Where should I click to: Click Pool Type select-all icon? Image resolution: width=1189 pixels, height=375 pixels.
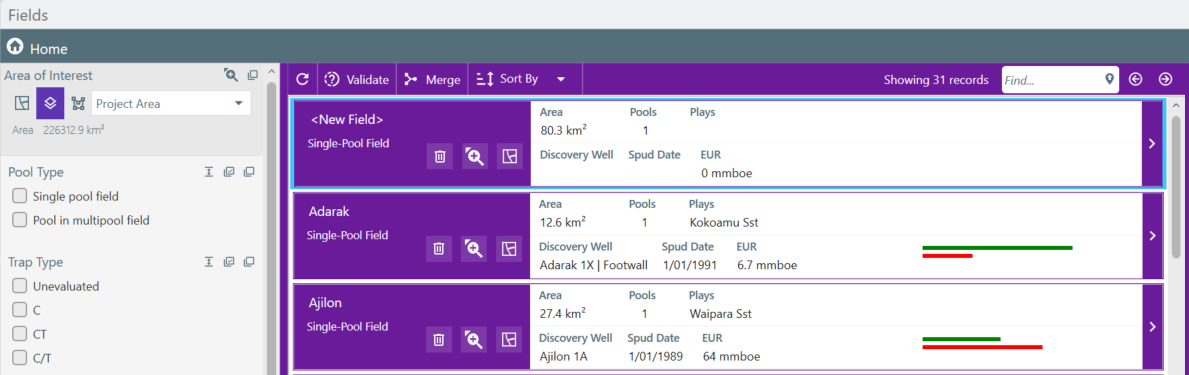coord(228,172)
